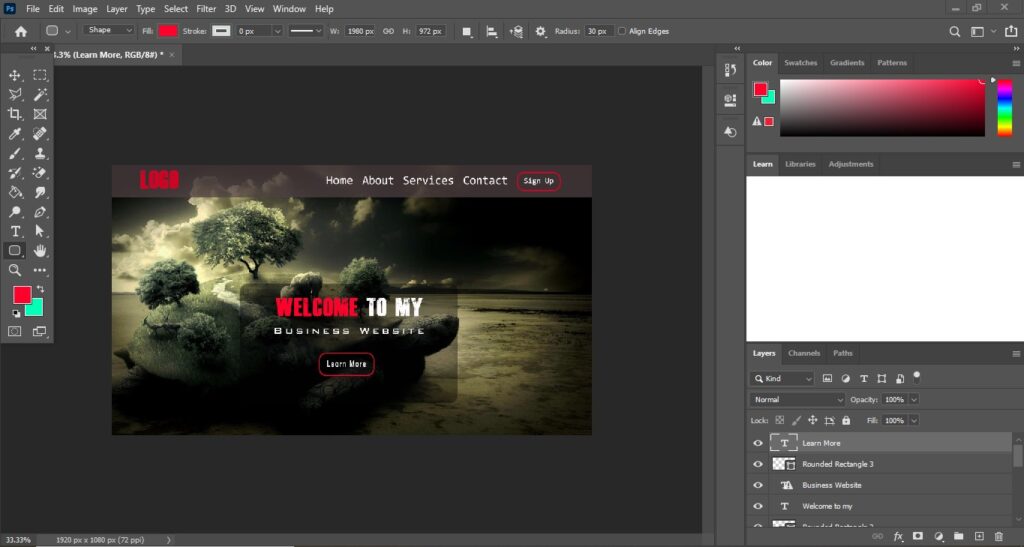The width and height of the screenshot is (1024, 547).
Task: Toggle lock transparent pixels
Action: point(780,420)
